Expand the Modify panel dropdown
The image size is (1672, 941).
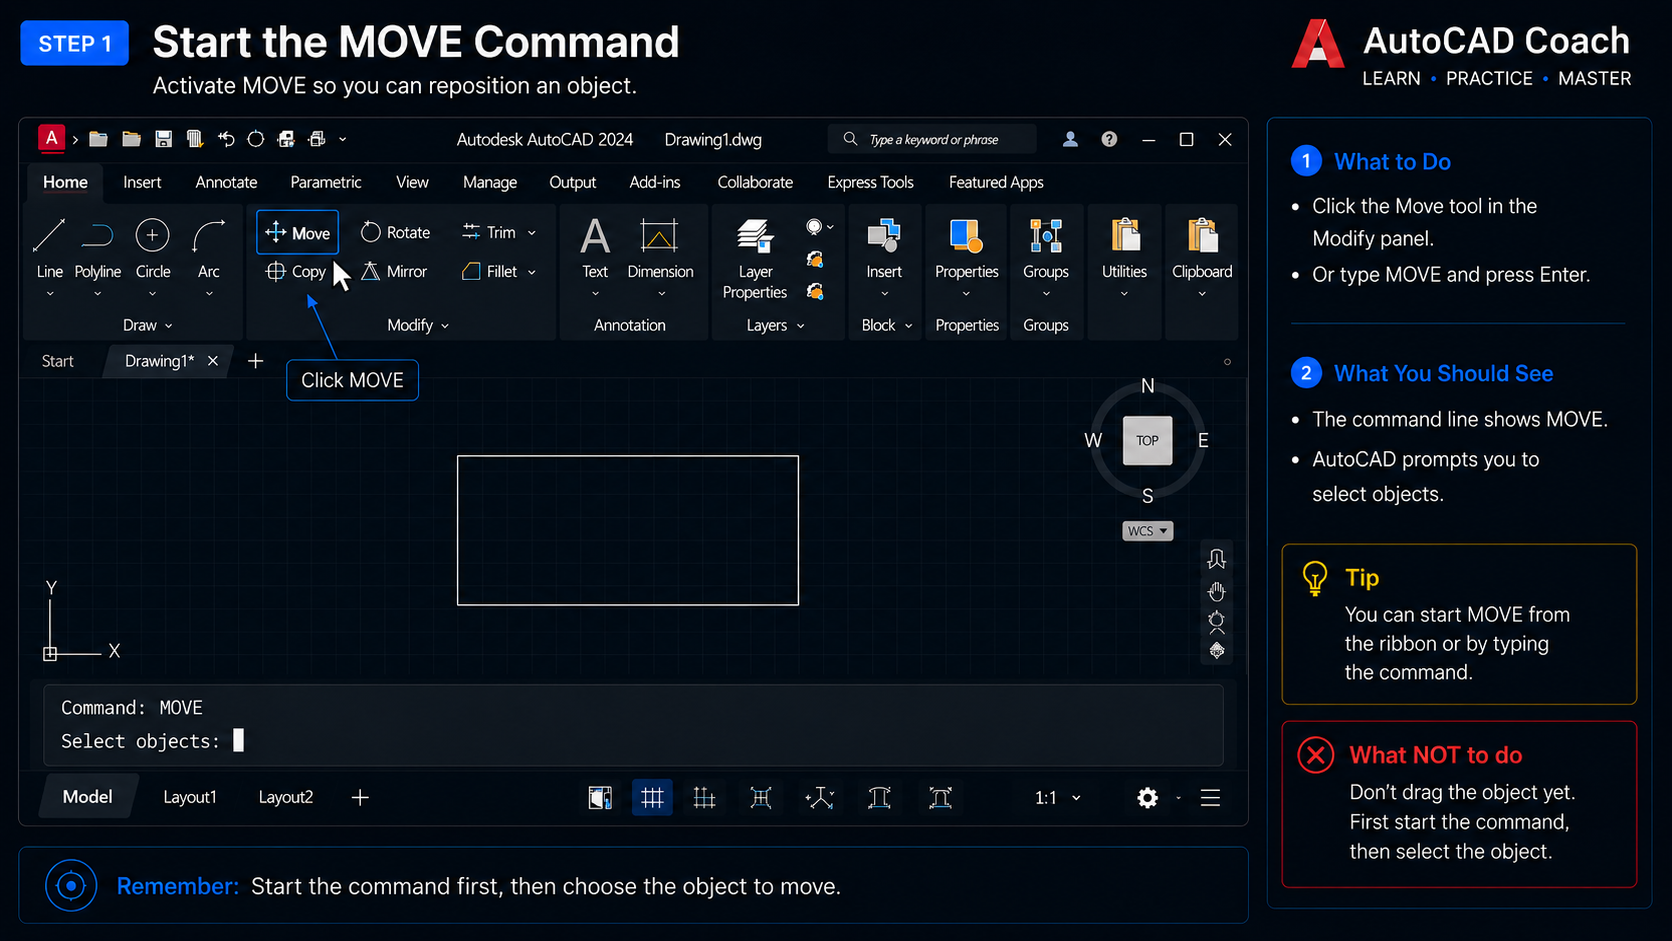click(x=418, y=325)
